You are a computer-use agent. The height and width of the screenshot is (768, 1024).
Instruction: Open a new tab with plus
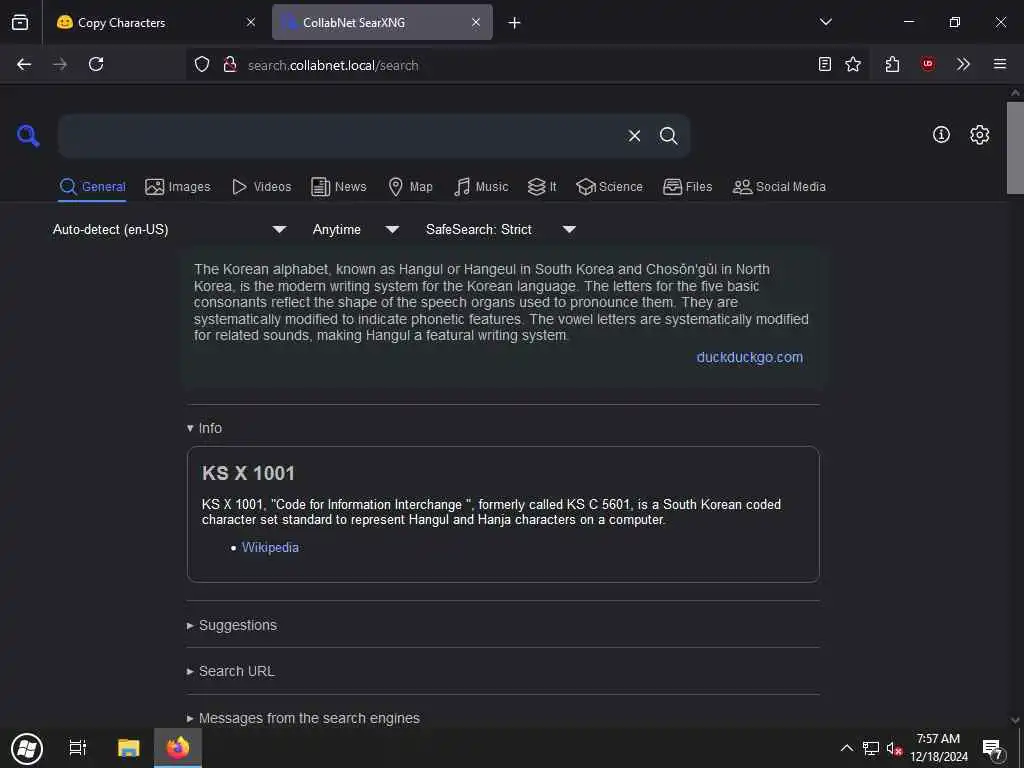point(515,23)
